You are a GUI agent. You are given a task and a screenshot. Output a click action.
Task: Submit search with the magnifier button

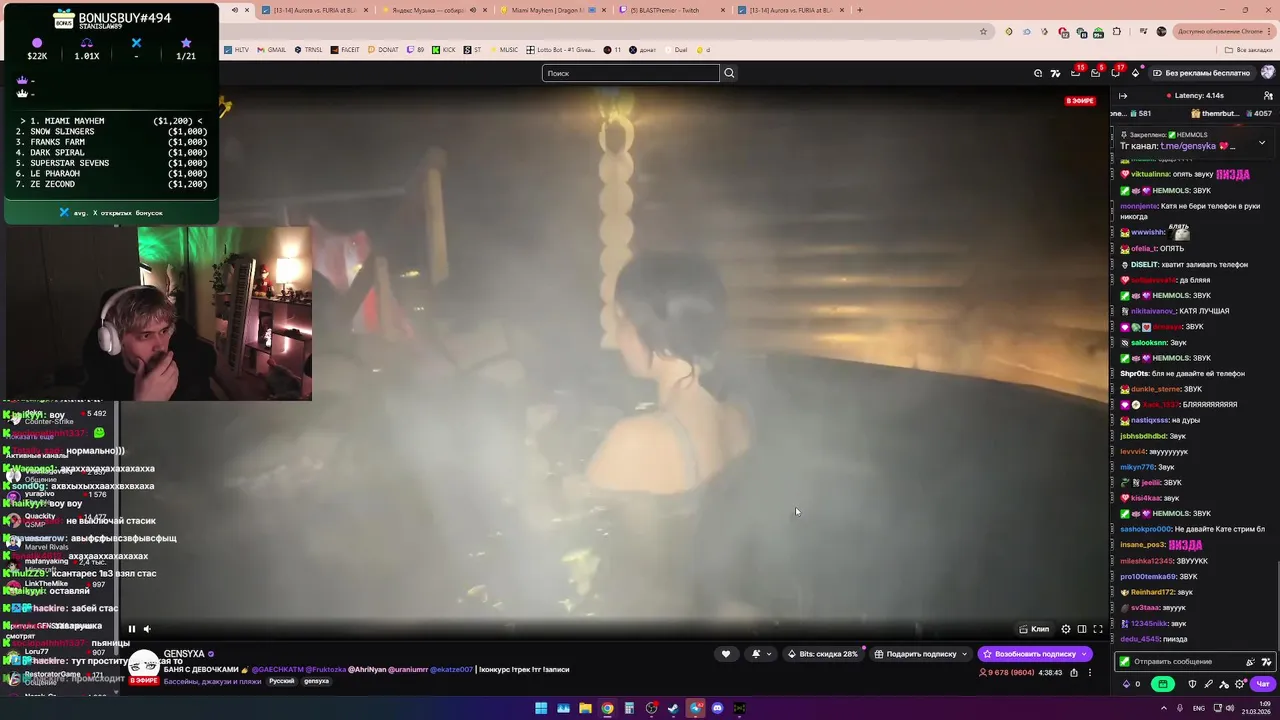tap(729, 73)
